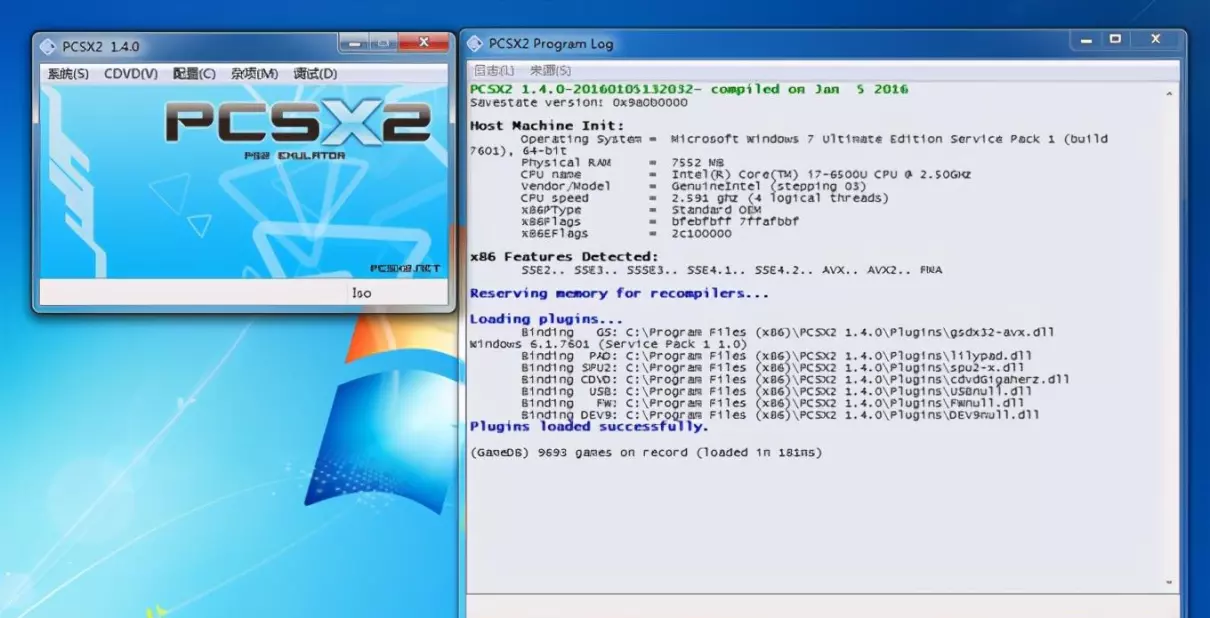
Task: Close the PCSX2 1.4.0 main window
Action: 424,42
